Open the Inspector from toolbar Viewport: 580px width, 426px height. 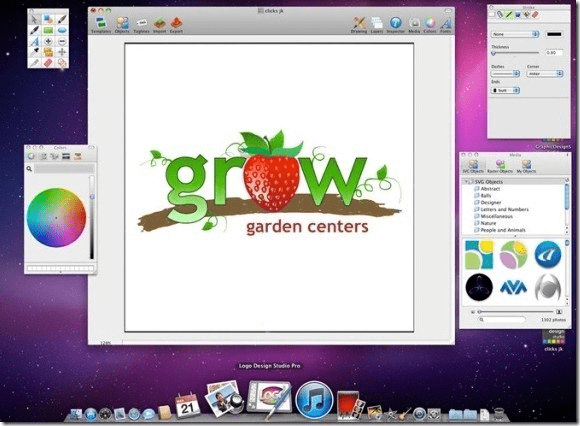click(x=395, y=25)
